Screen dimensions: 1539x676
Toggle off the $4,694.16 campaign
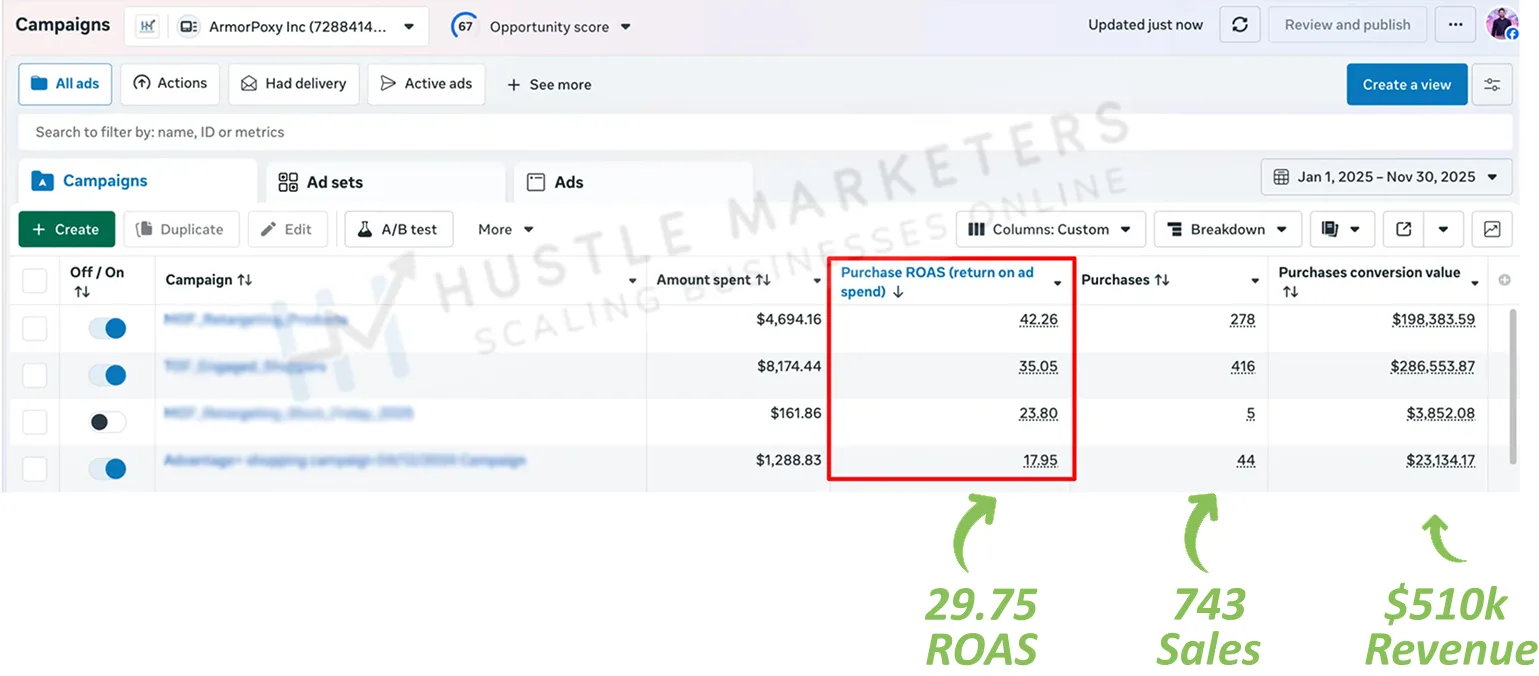107,328
